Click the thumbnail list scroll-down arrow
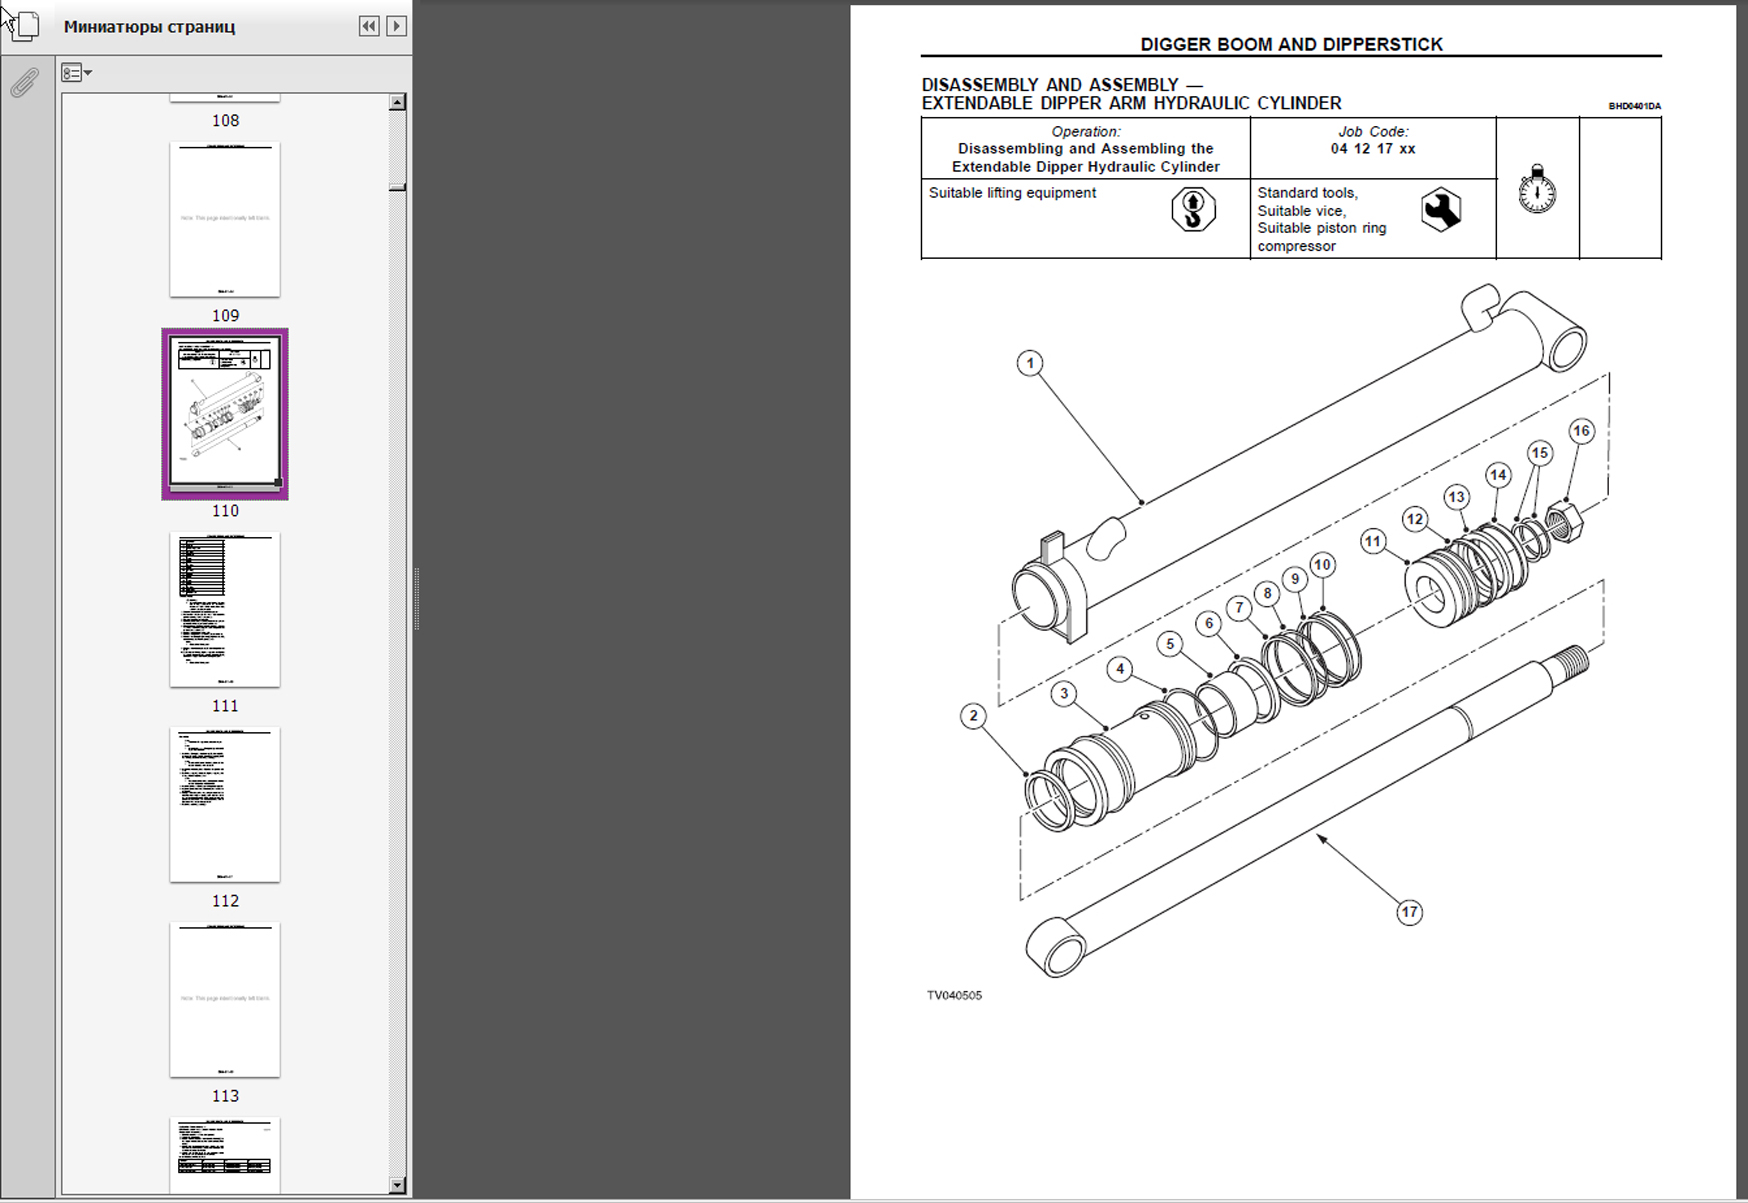This screenshot has width=1748, height=1203. [397, 1185]
